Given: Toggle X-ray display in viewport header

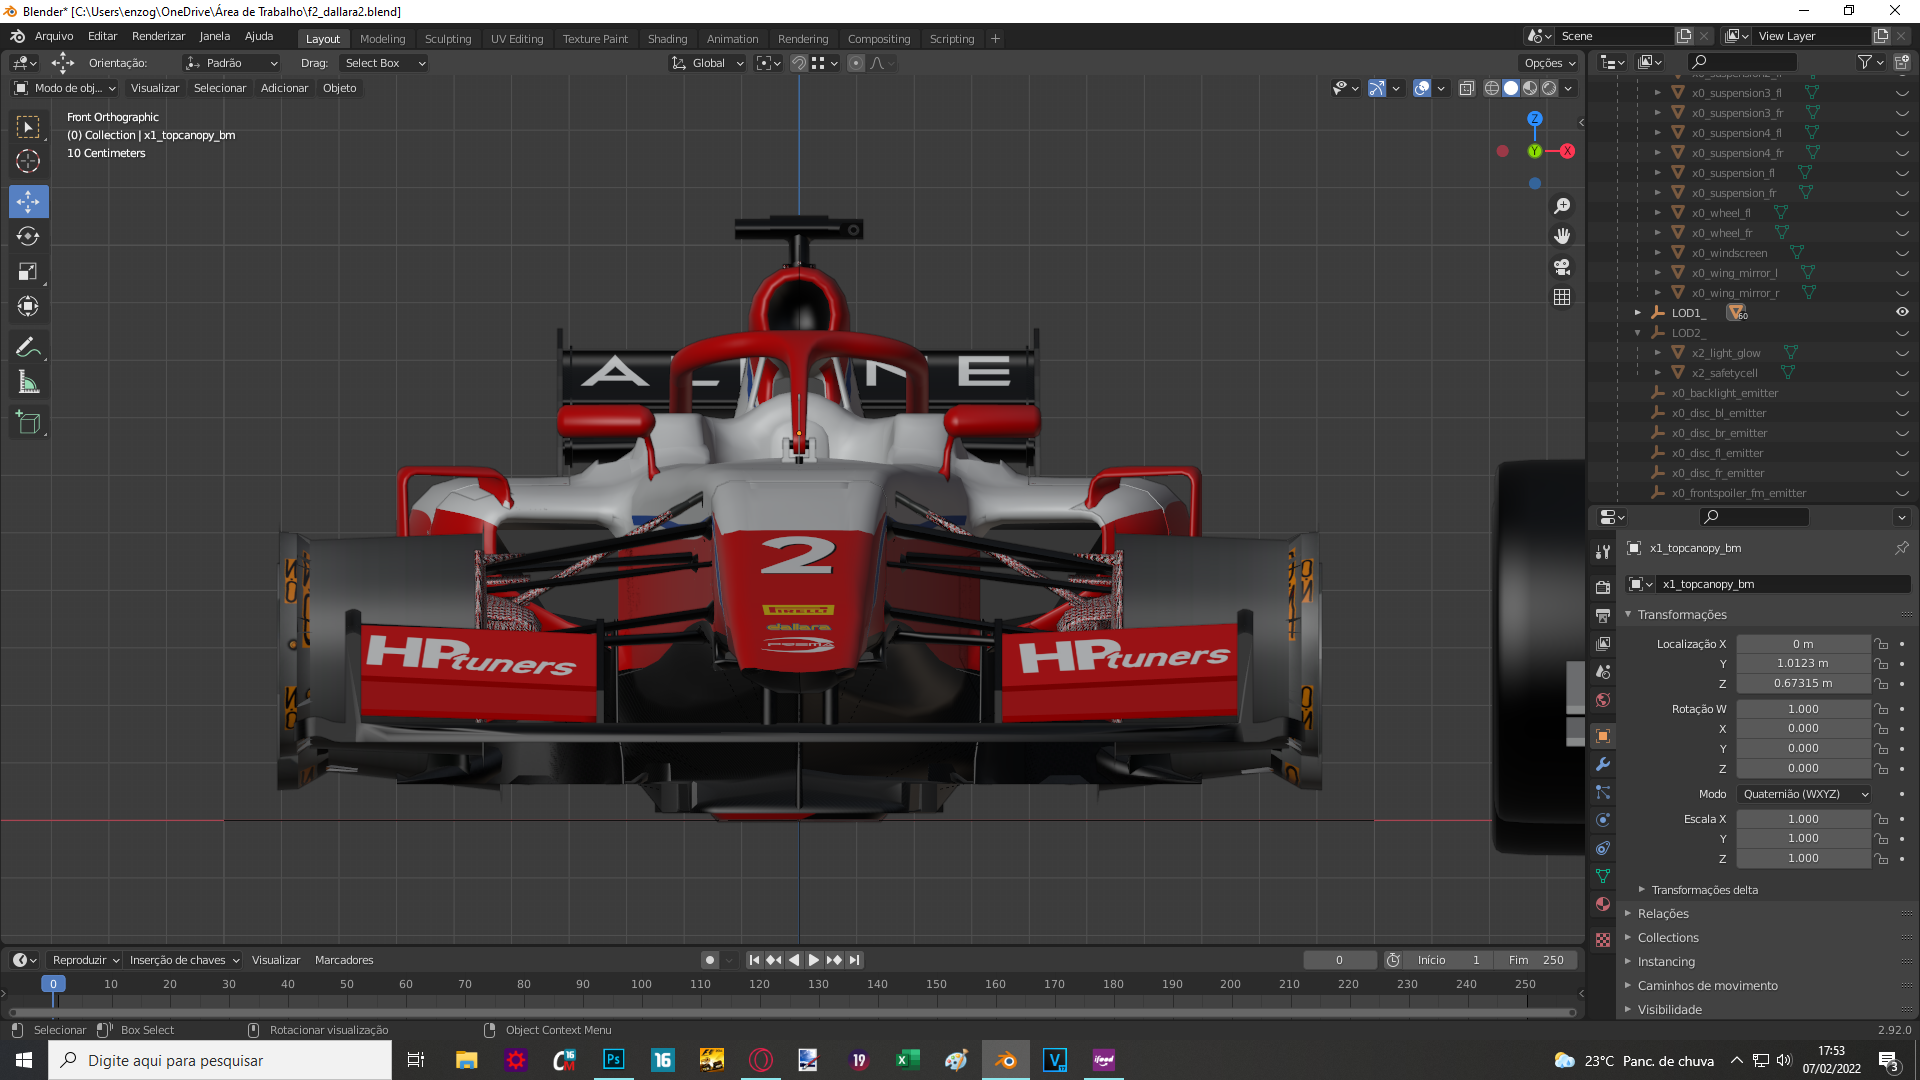Looking at the screenshot, I should click(1467, 88).
